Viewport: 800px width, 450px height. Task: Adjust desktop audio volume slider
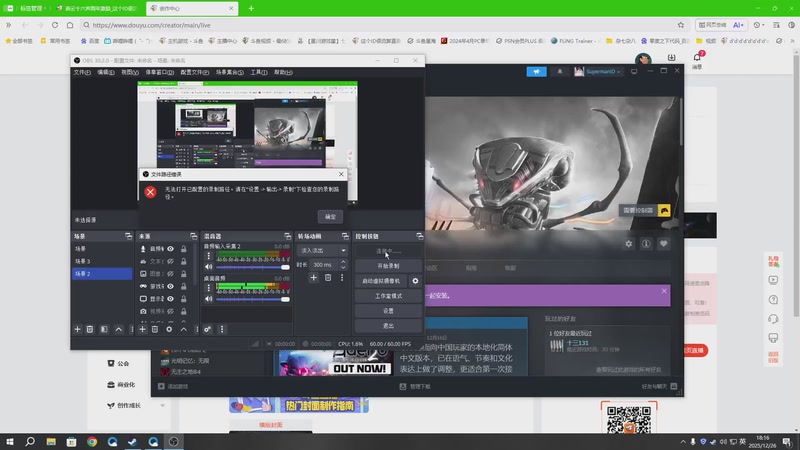coord(253,299)
